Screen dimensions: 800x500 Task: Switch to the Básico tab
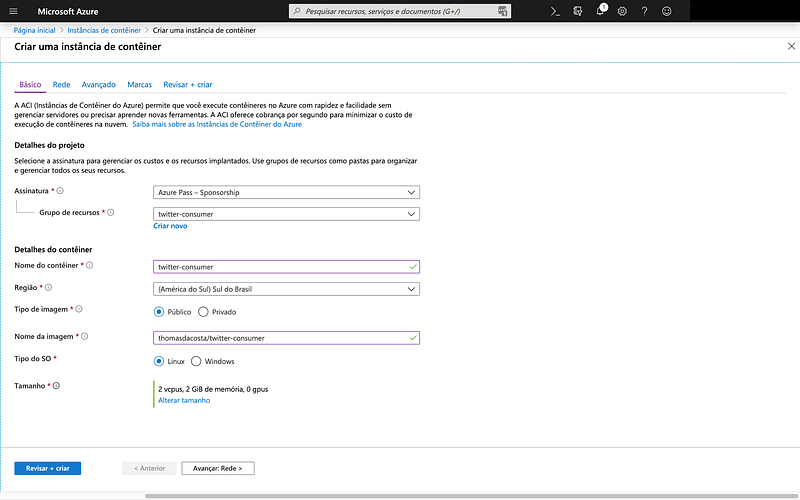point(30,85)
